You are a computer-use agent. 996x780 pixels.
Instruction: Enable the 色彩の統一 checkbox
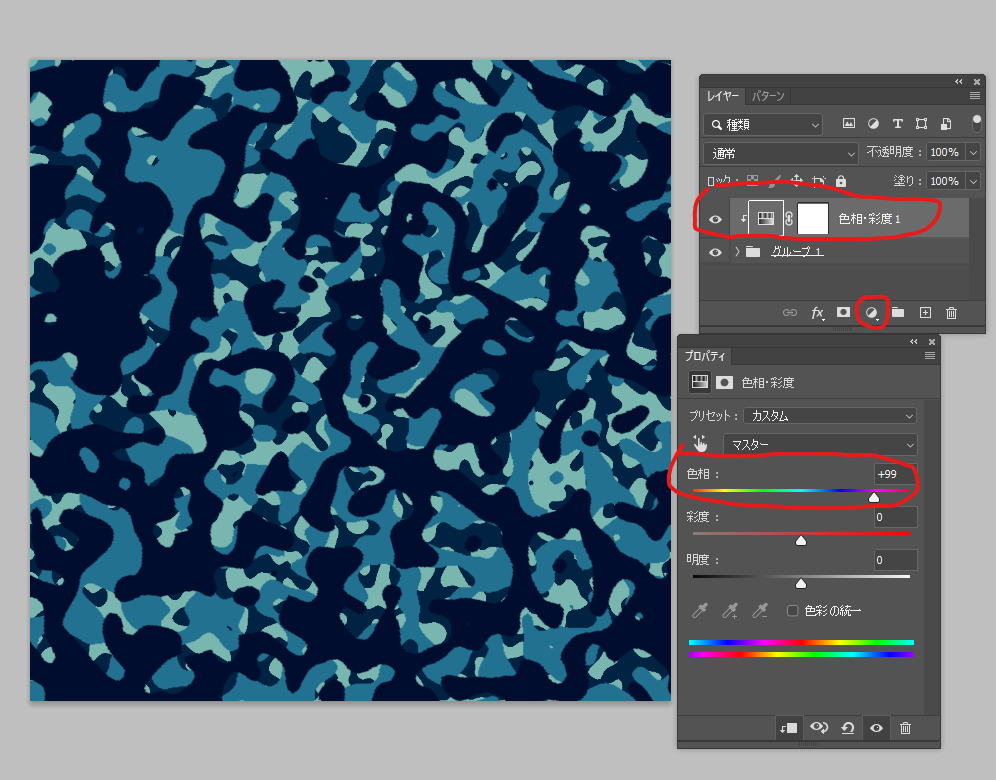tap(793, 611)
